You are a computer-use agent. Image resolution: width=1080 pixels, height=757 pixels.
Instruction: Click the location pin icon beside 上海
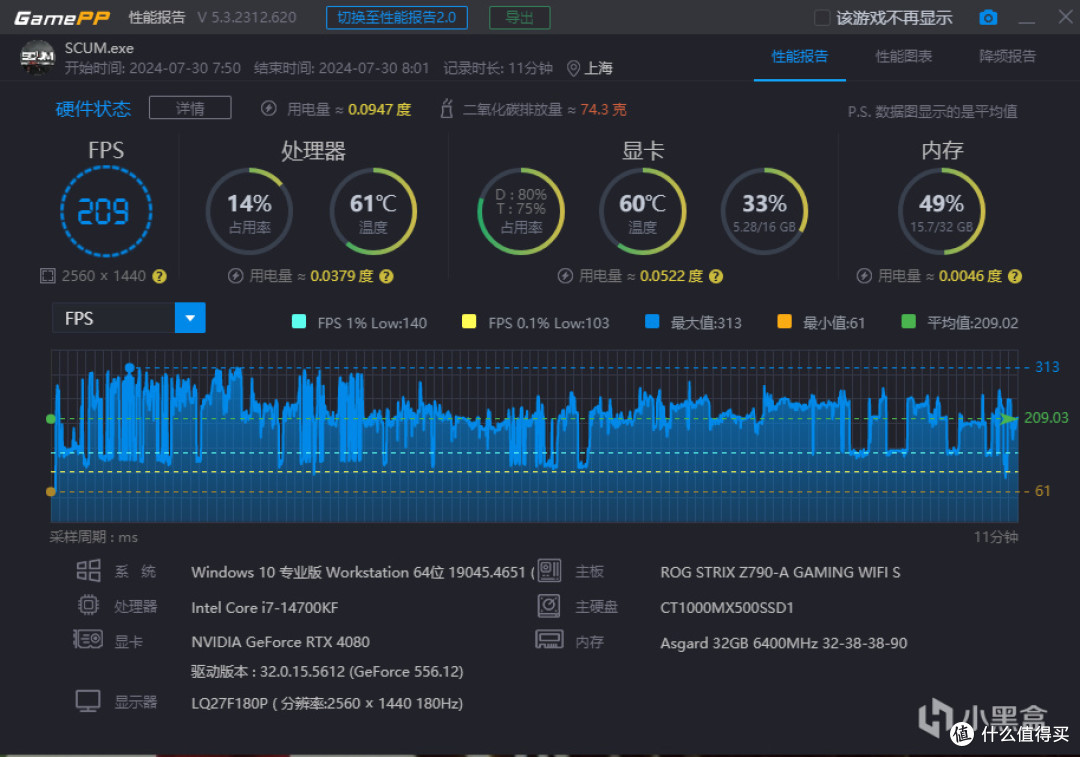[x=573, y=68]
